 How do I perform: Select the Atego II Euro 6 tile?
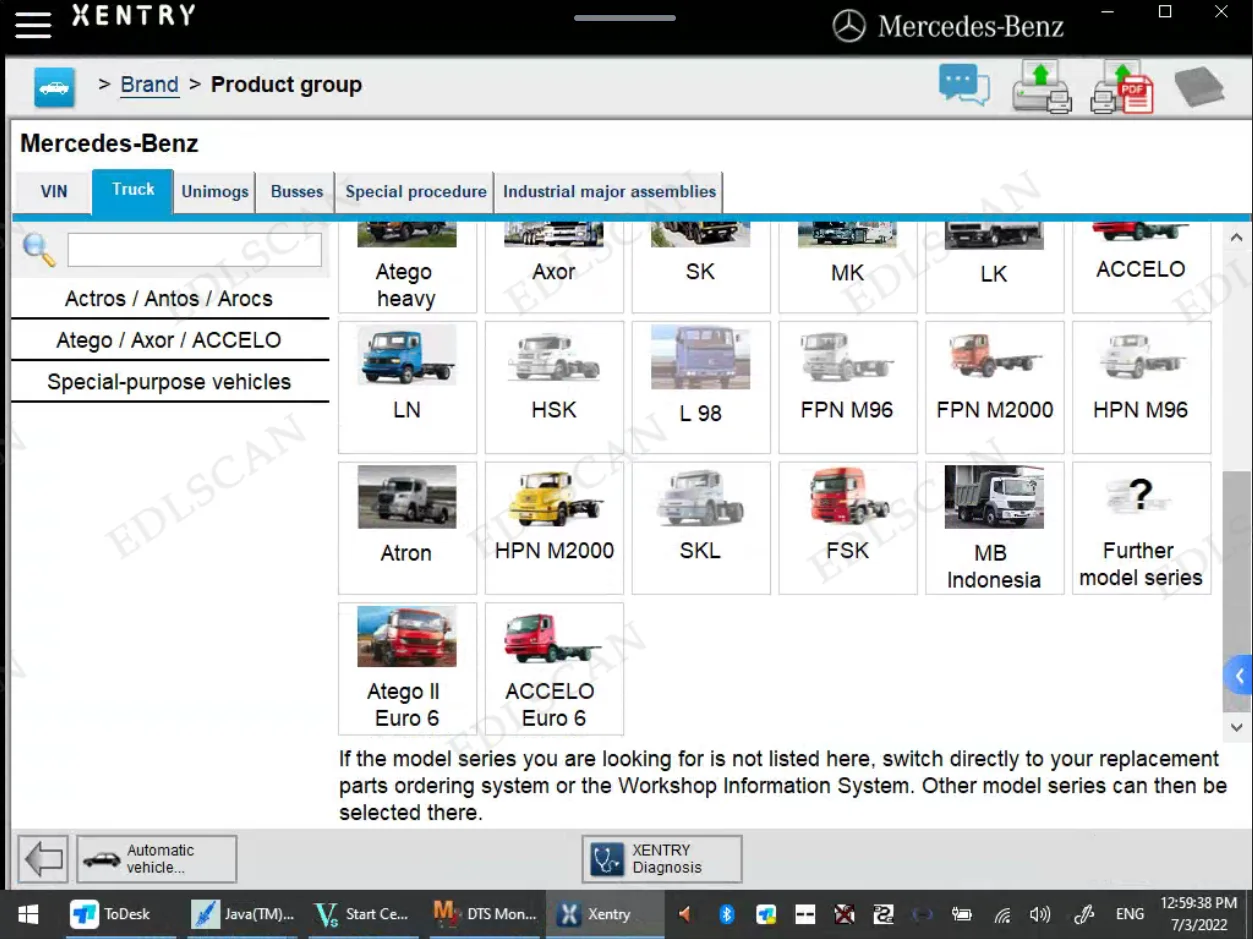pos(407,668)
